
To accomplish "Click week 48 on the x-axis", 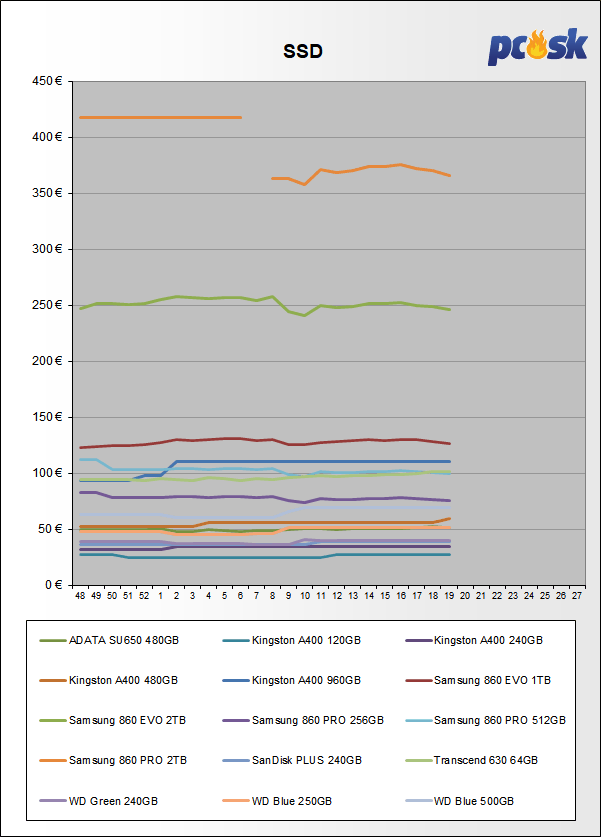I will pos(80,596).
